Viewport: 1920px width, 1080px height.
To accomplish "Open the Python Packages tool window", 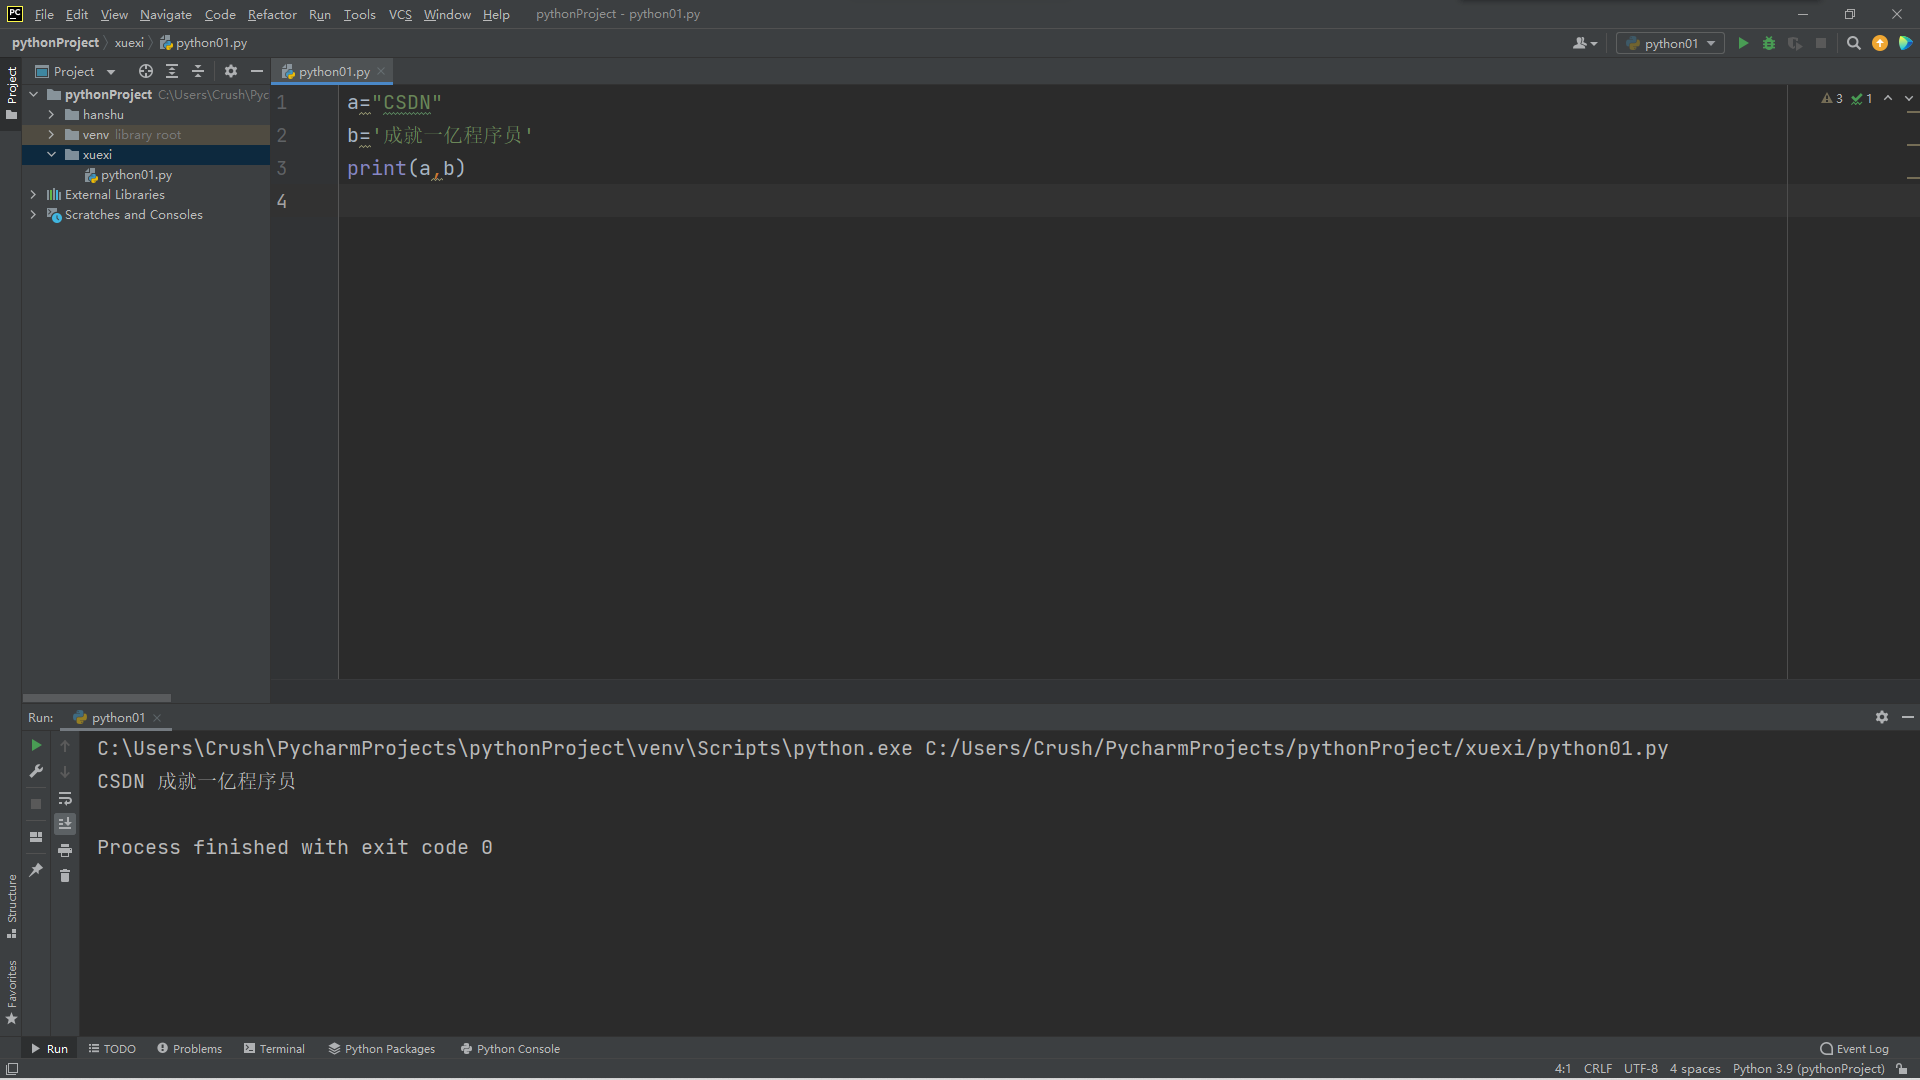I will coord(381,1048).
